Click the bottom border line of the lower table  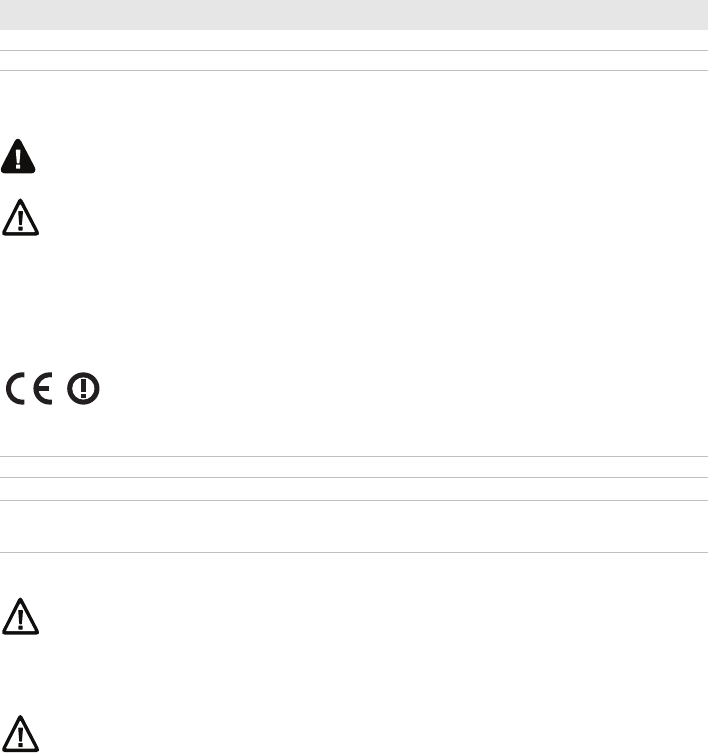pos(354,552)
